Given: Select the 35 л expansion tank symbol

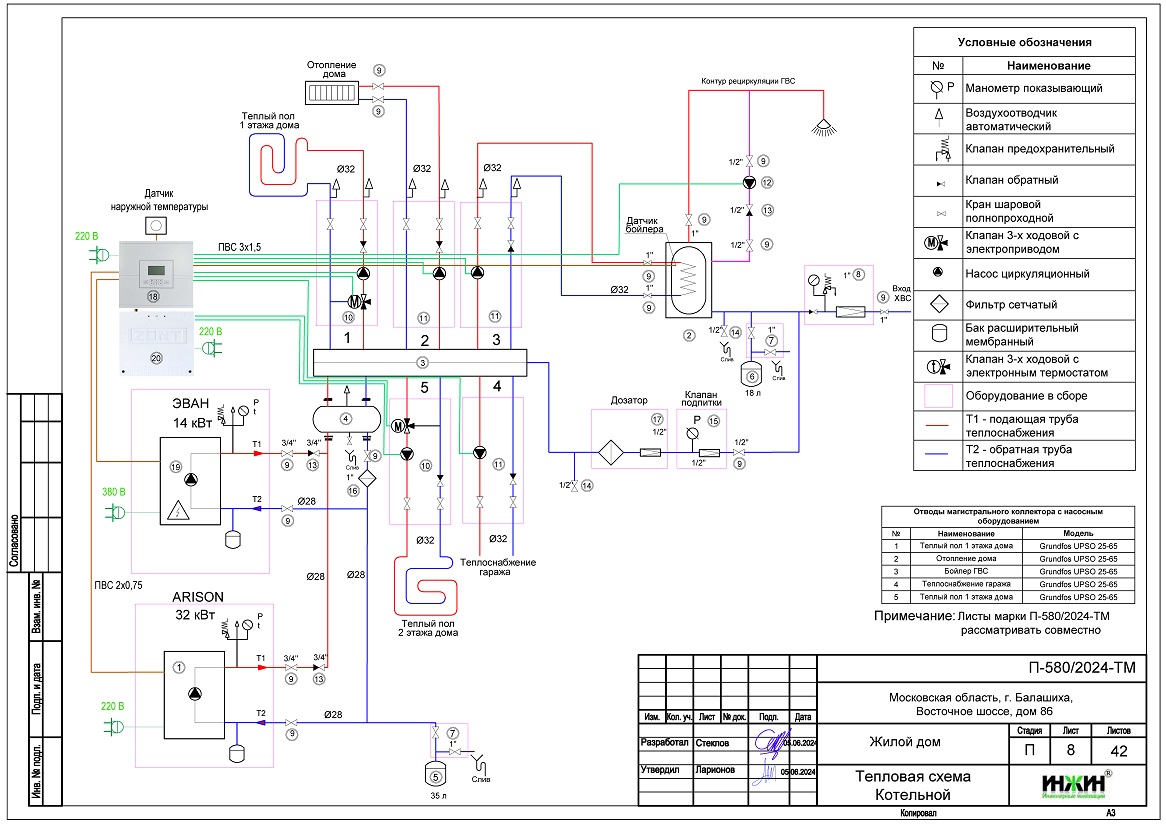Looking at the screenshot, I should [435, 773].
